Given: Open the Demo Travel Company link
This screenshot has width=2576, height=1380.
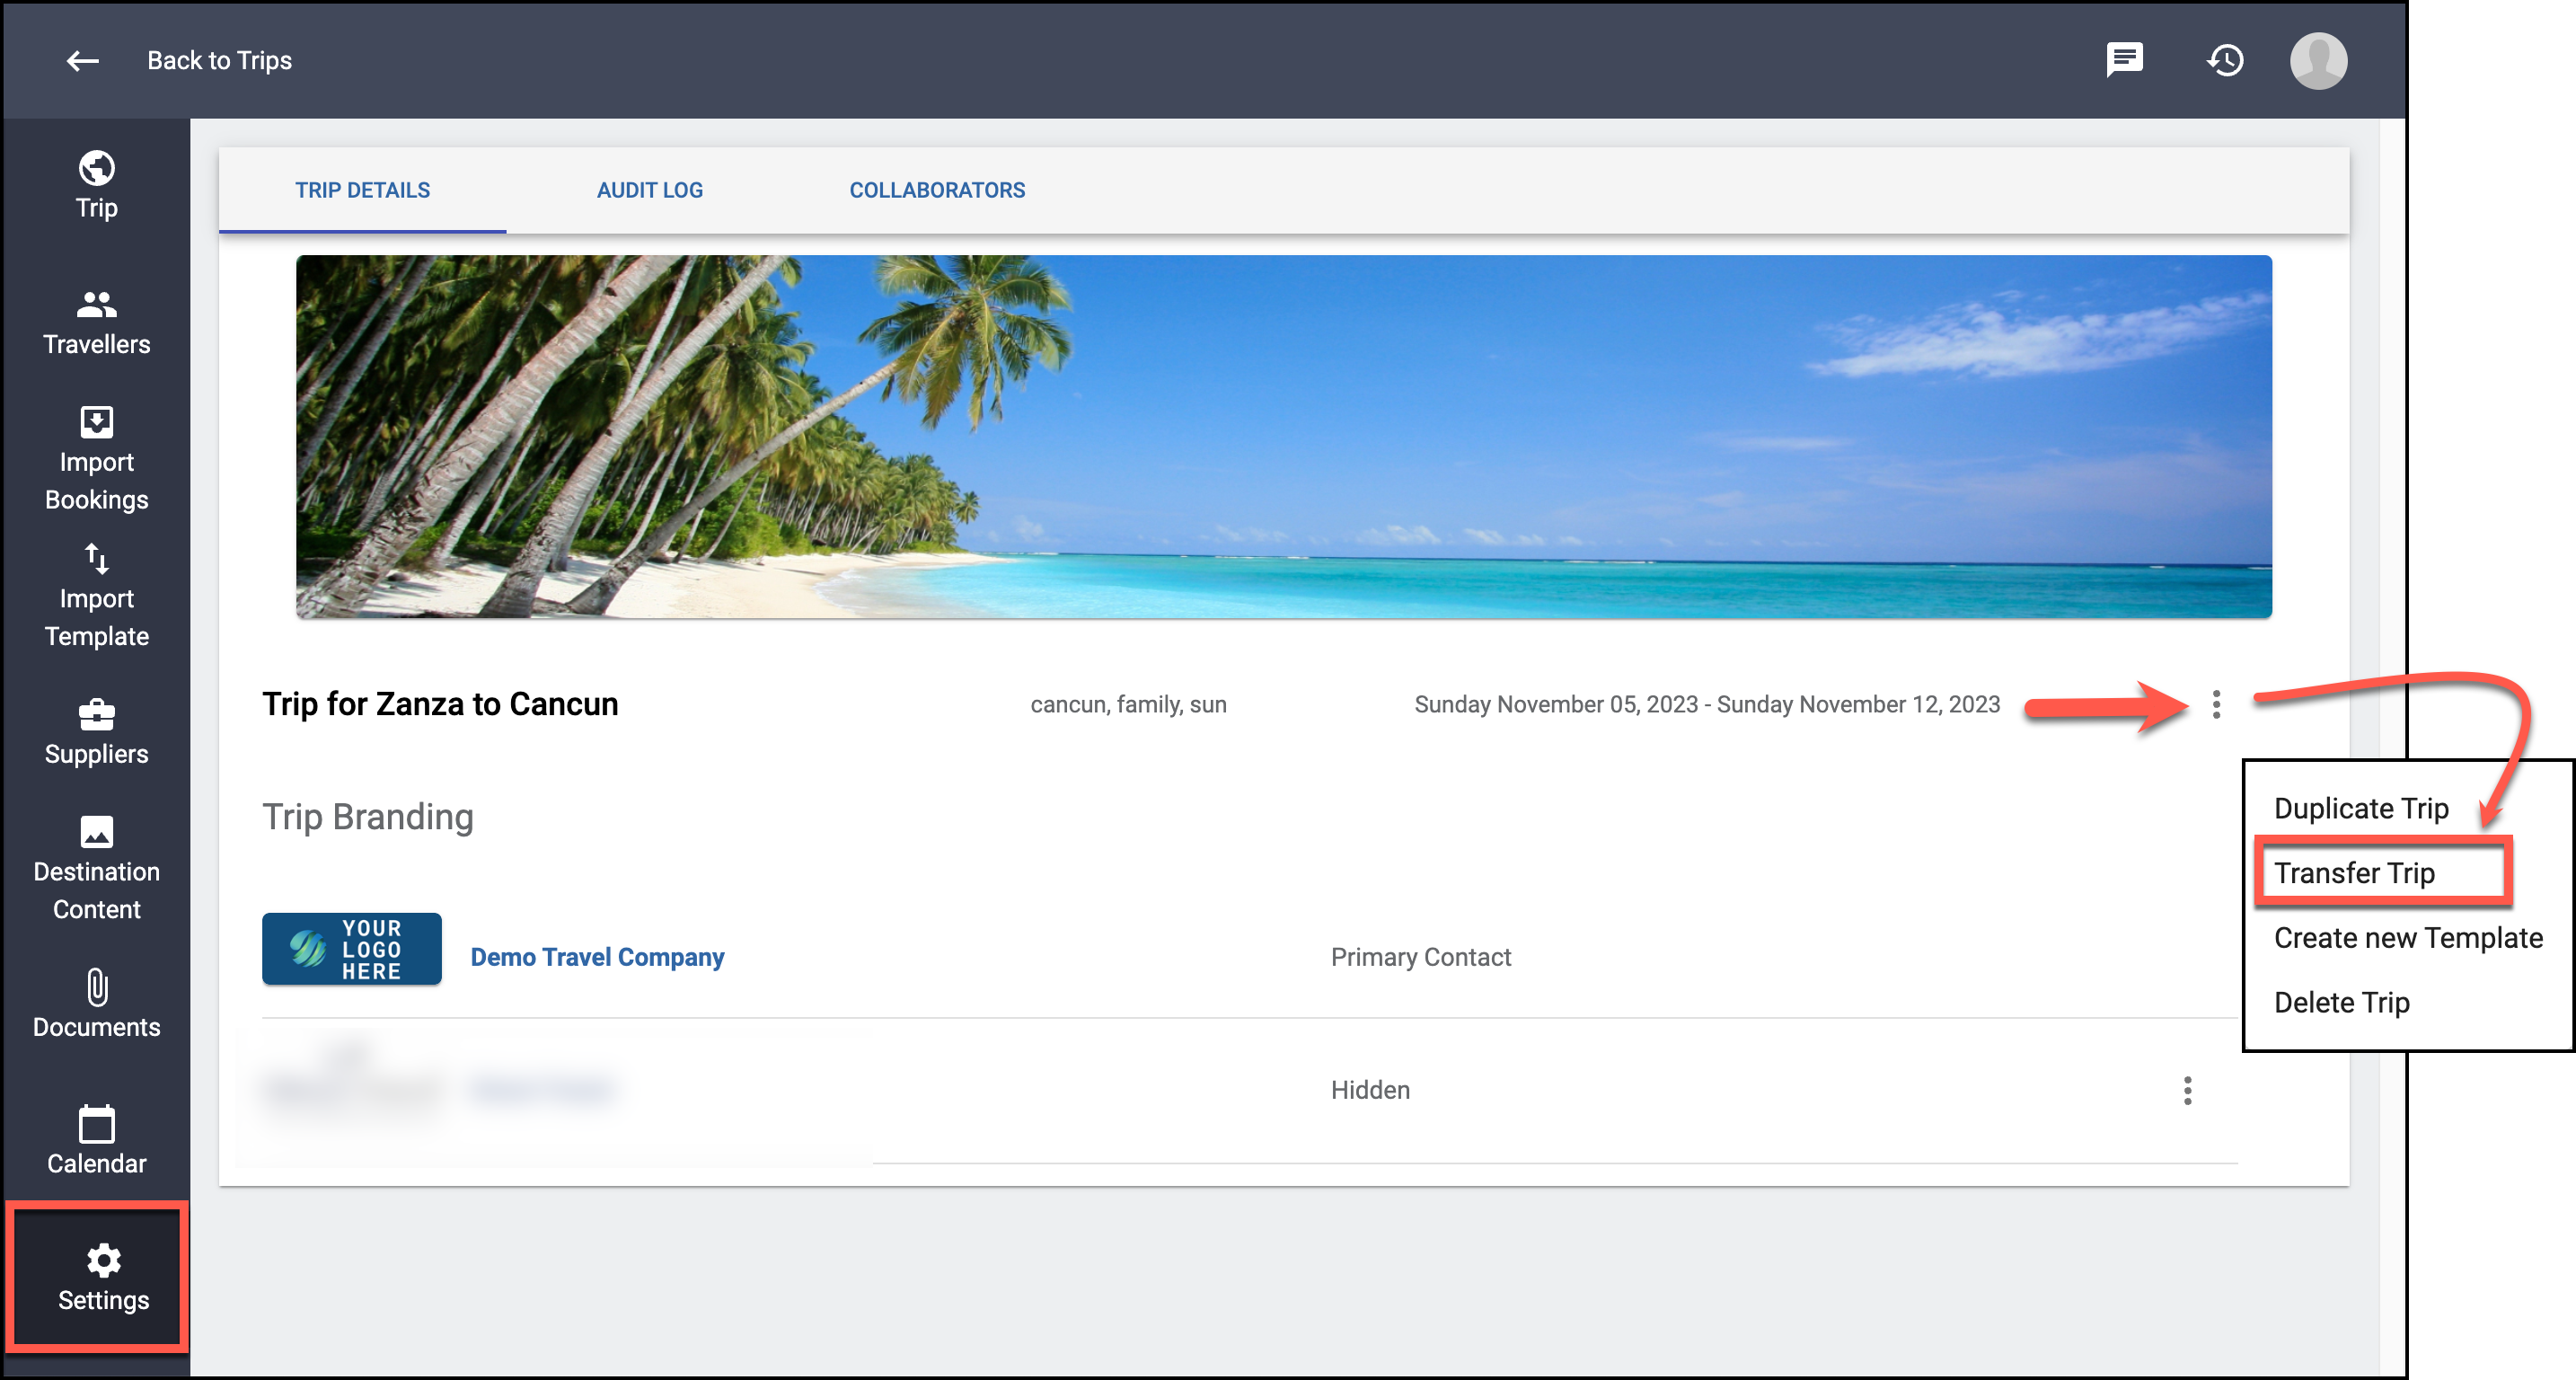Looking at the screenshot, I should [x=597, y=957].
